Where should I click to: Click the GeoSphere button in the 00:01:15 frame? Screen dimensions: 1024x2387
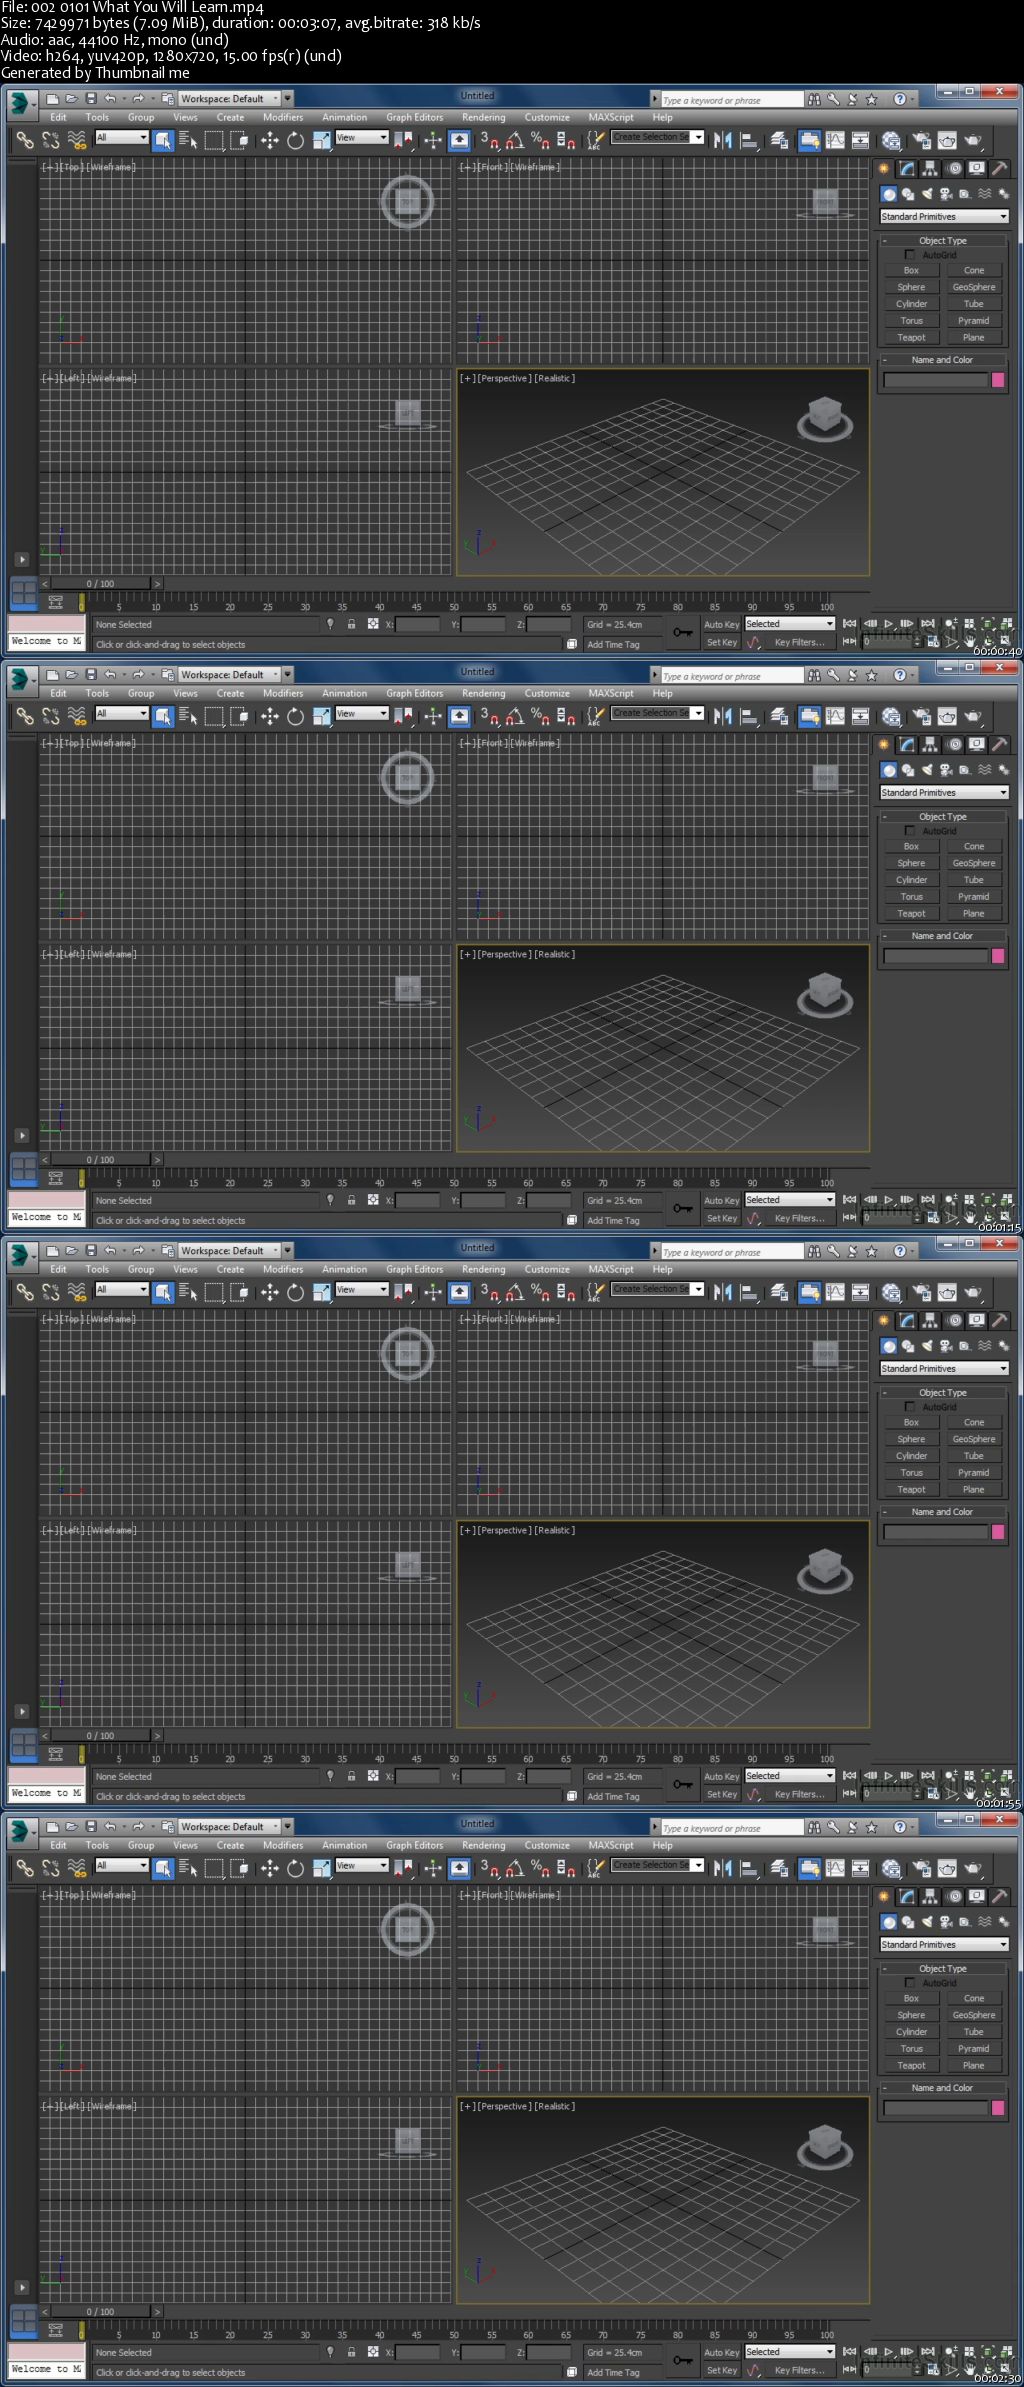(x=973, y=863)
